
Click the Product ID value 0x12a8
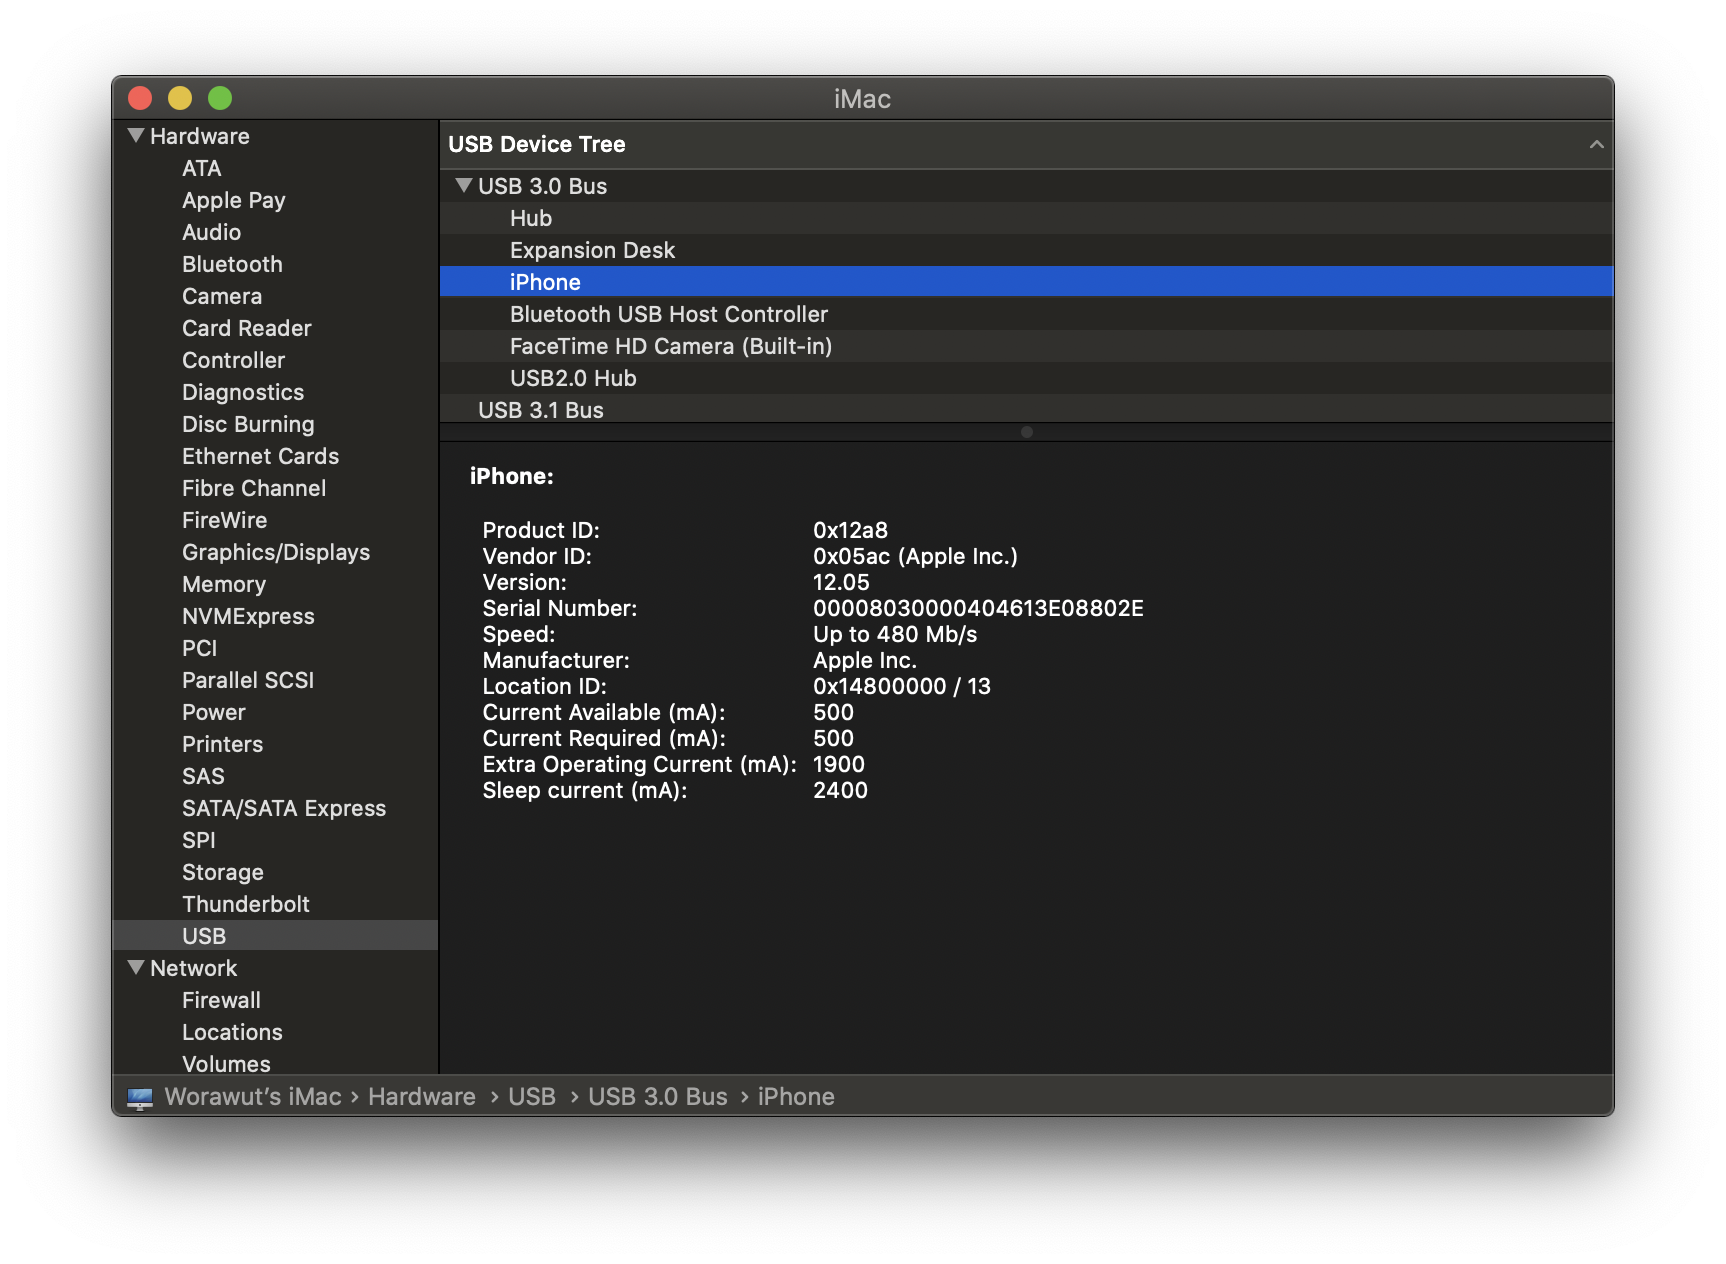pyautogui.click(x=850, y=530)
